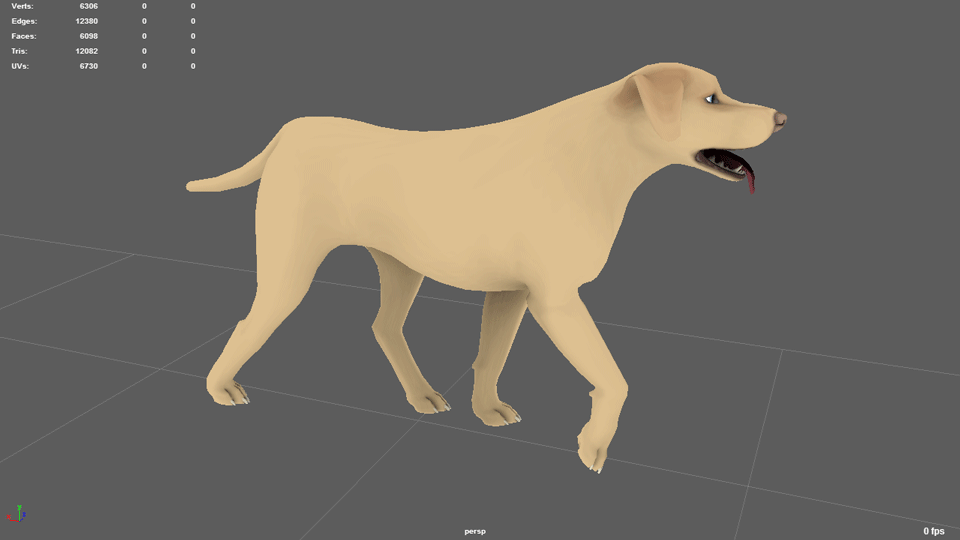960x540 pixels.
Task: Click the 'persp' camera name label
Action: (474, 531)
